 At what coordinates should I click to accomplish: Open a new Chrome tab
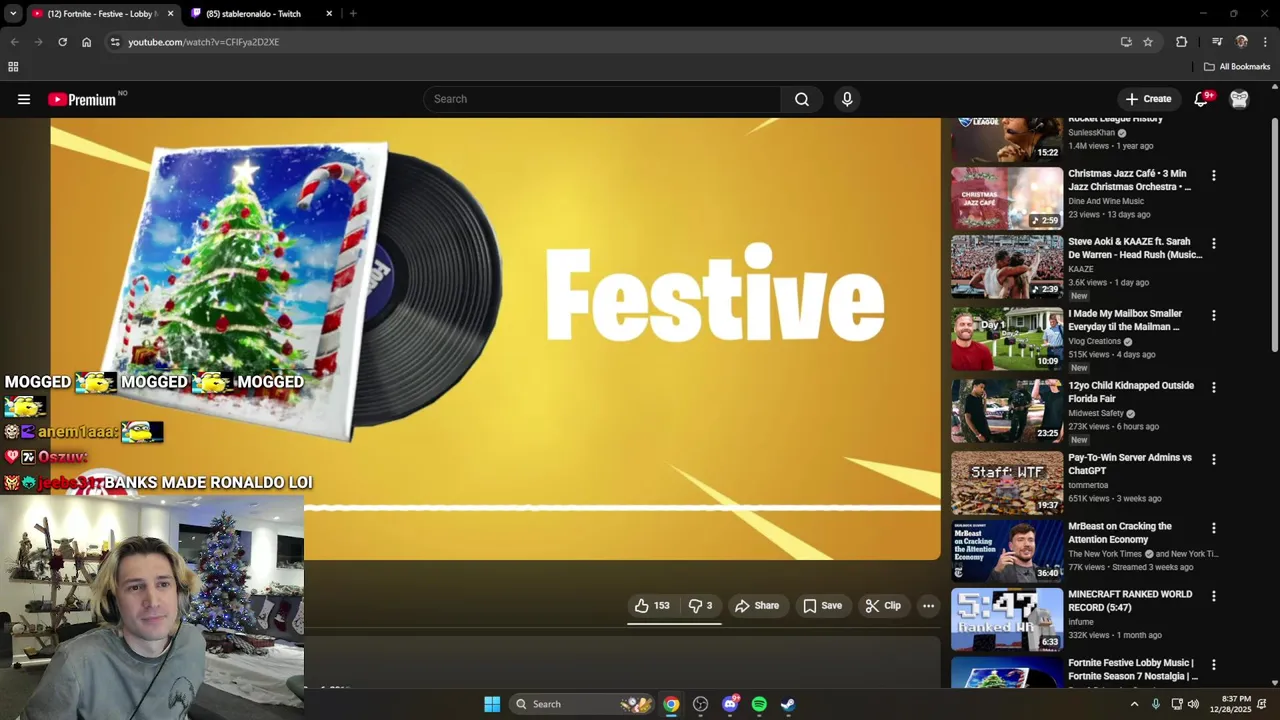coord(353,14)
